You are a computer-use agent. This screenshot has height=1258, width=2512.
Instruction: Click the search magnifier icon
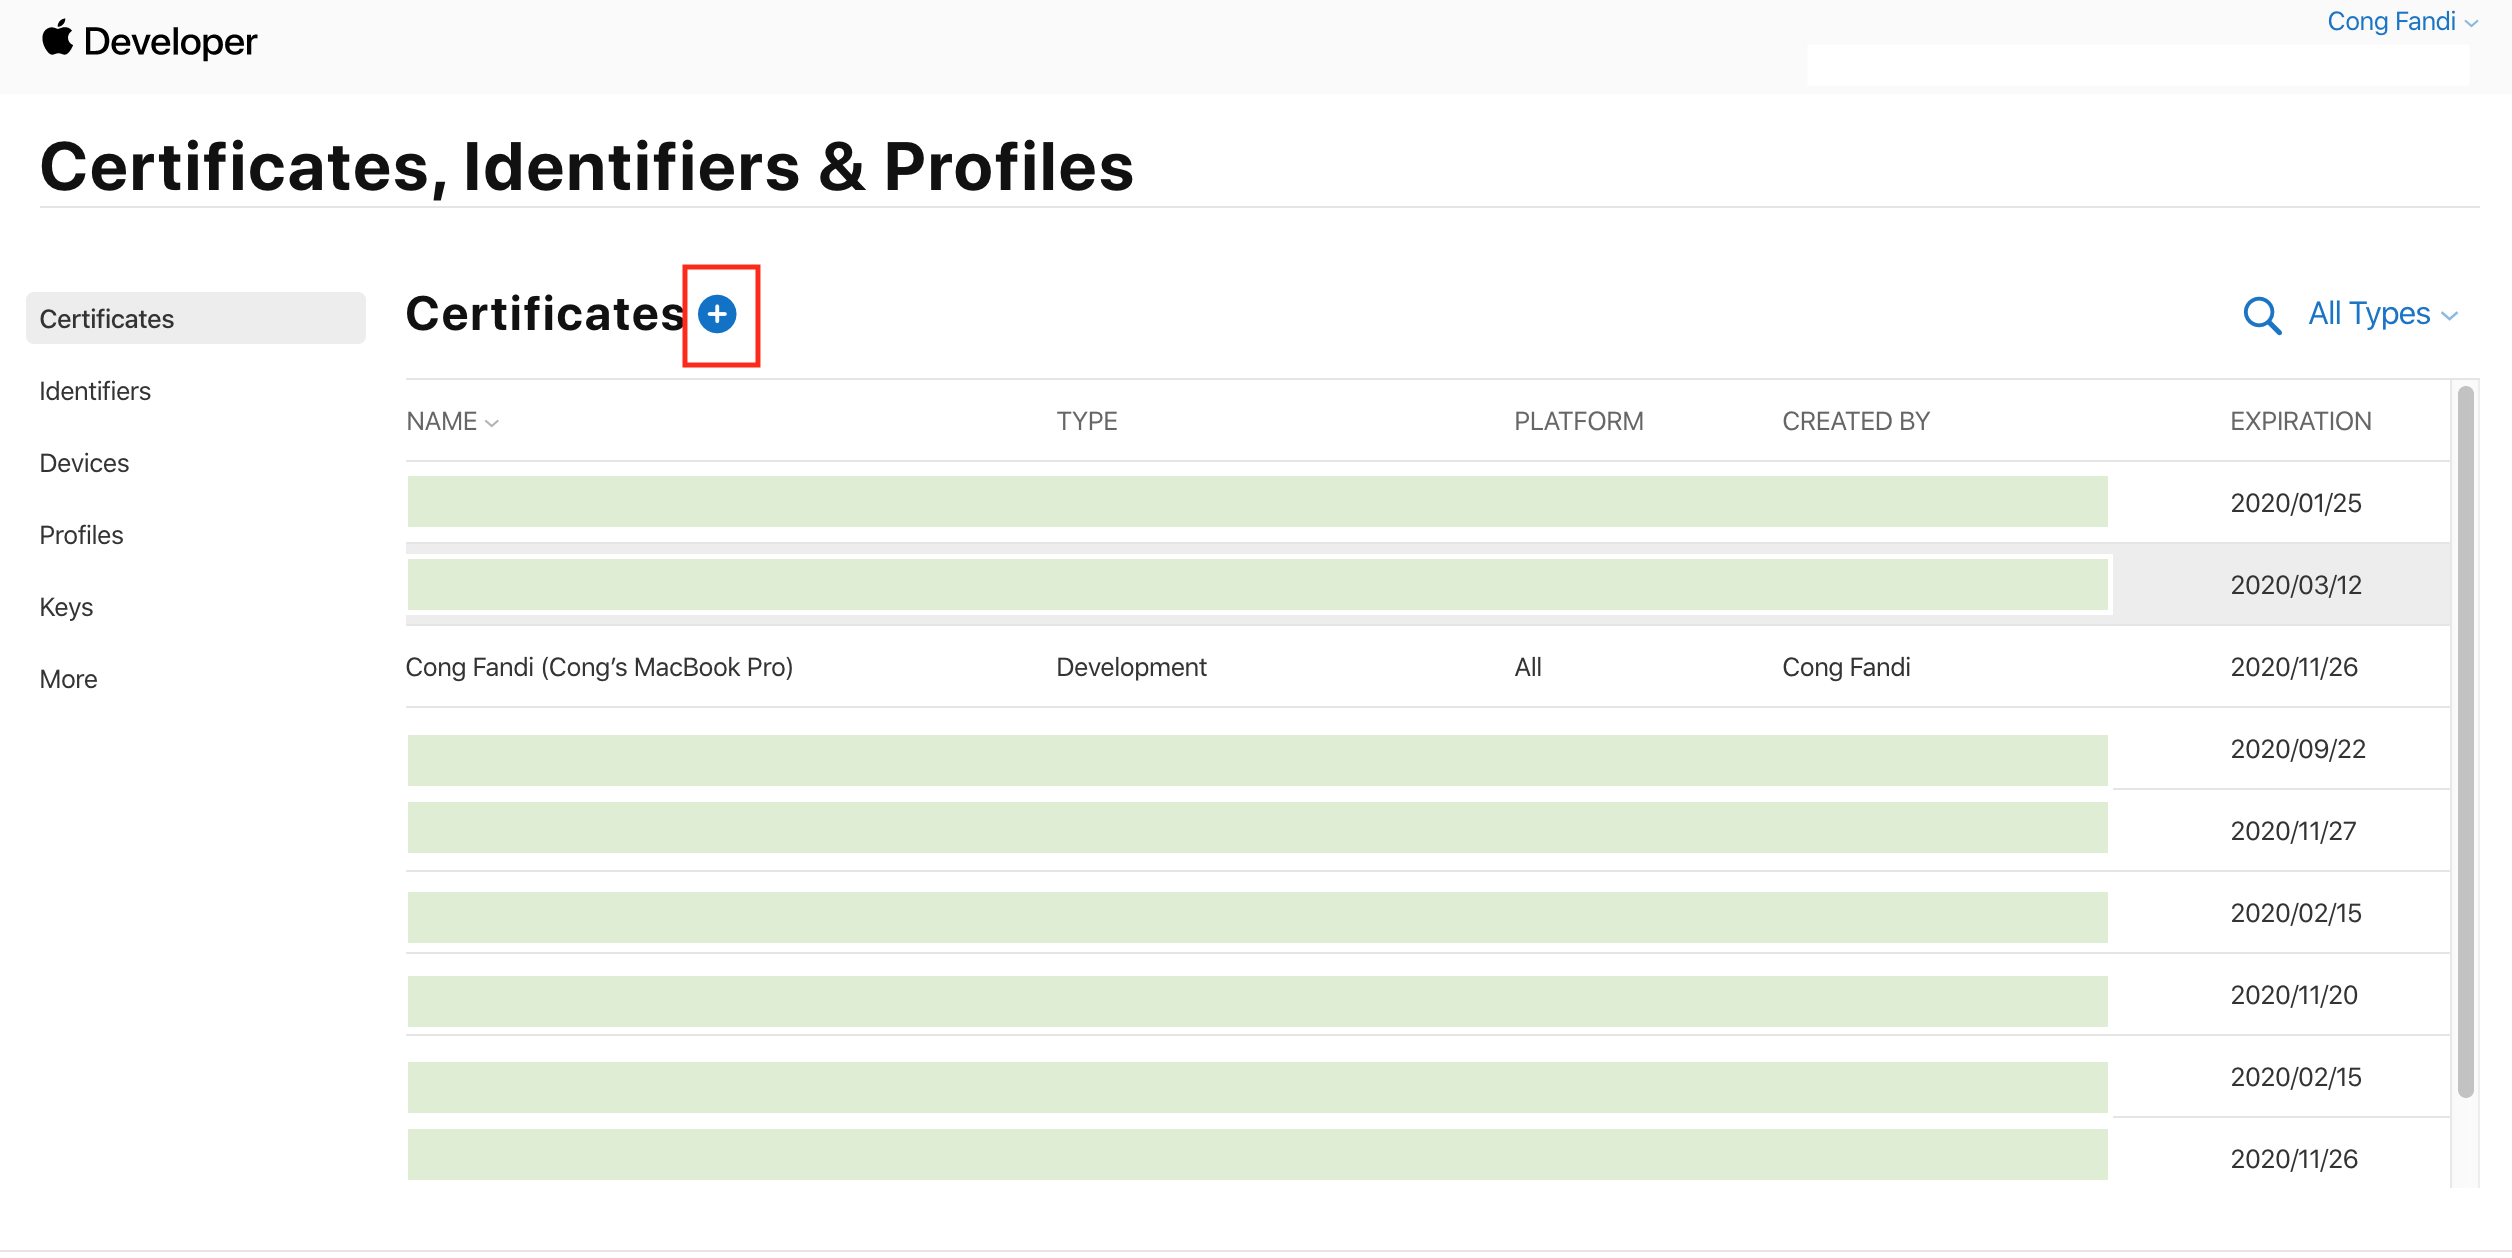(2261, 315)
